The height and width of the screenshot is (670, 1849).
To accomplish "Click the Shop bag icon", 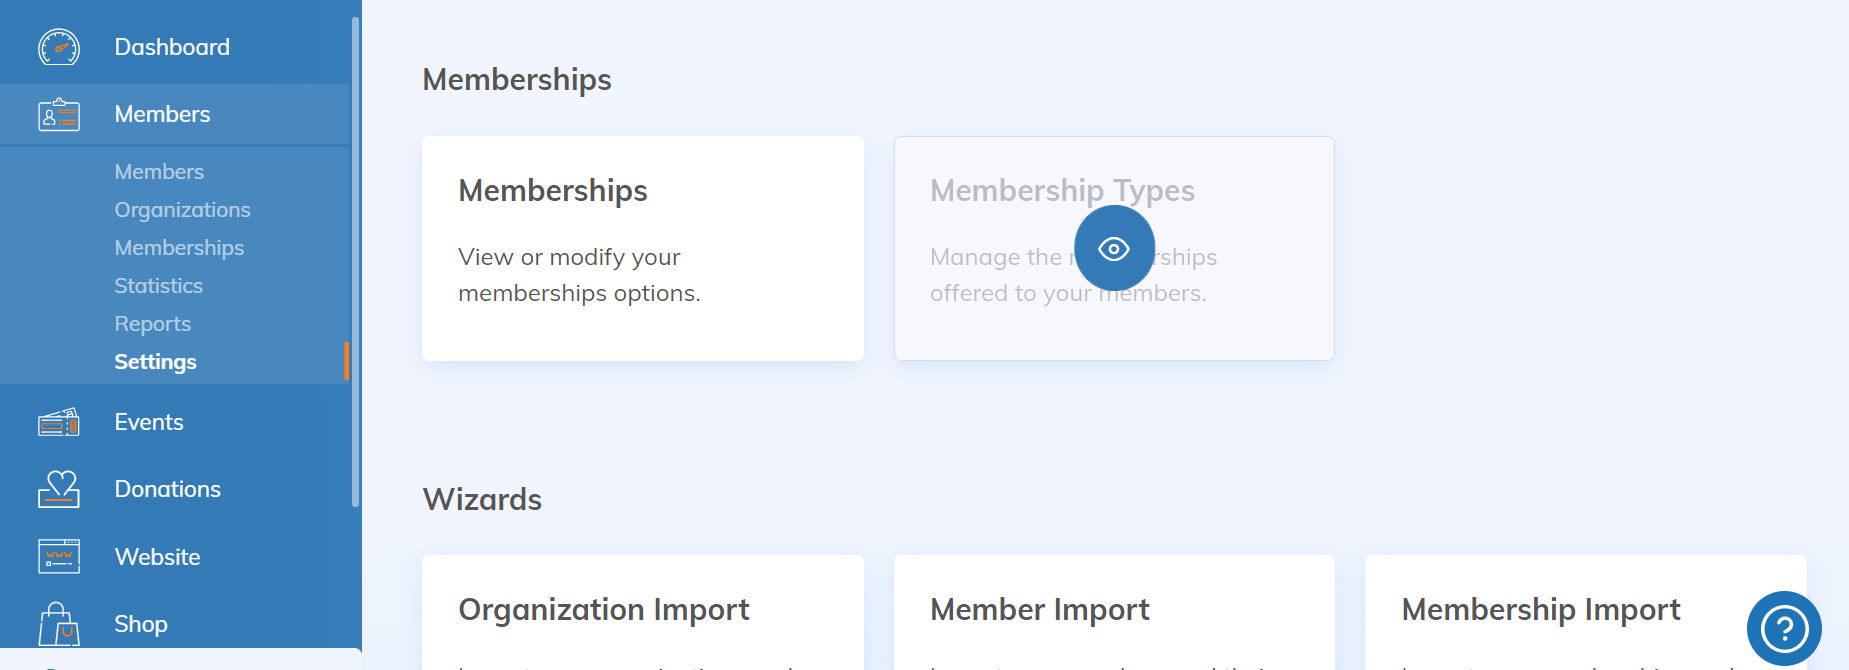I will 59,624.
